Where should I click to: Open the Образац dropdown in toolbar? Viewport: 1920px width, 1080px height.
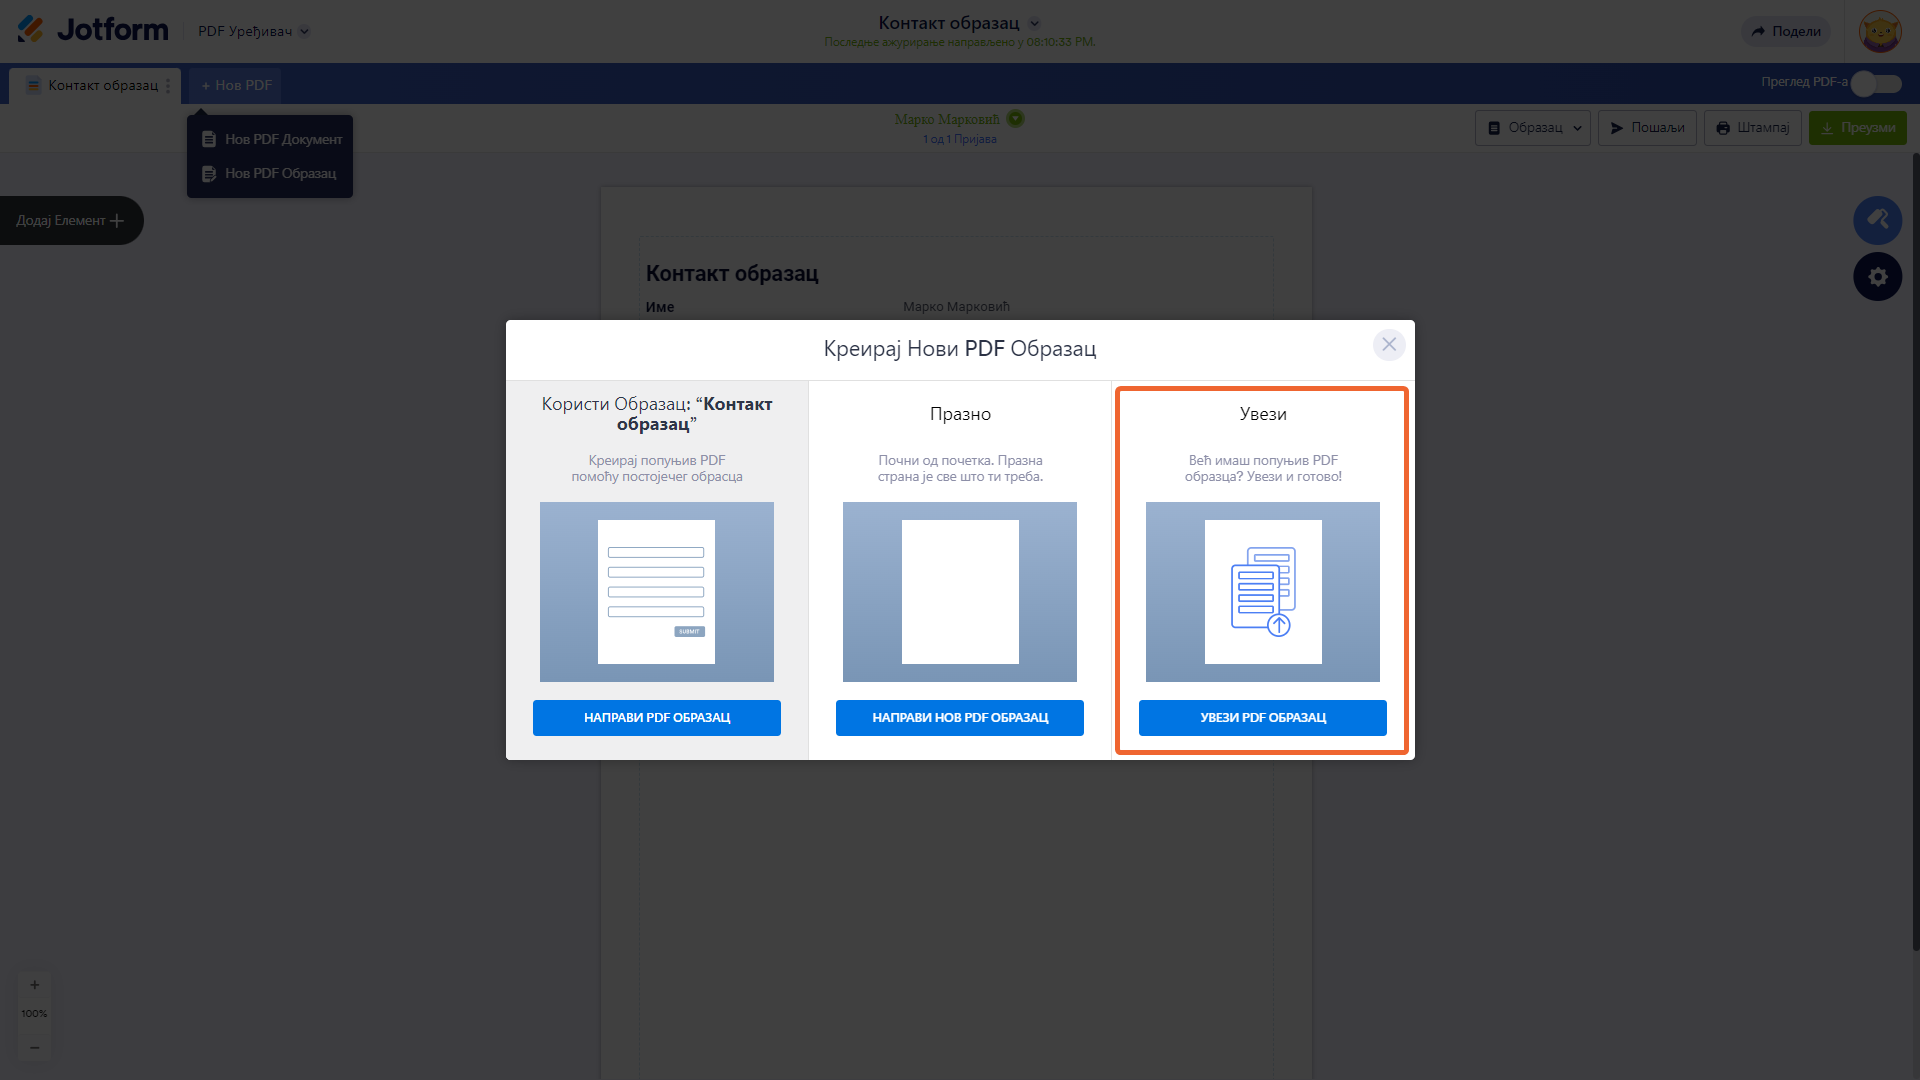[1532, 128]
